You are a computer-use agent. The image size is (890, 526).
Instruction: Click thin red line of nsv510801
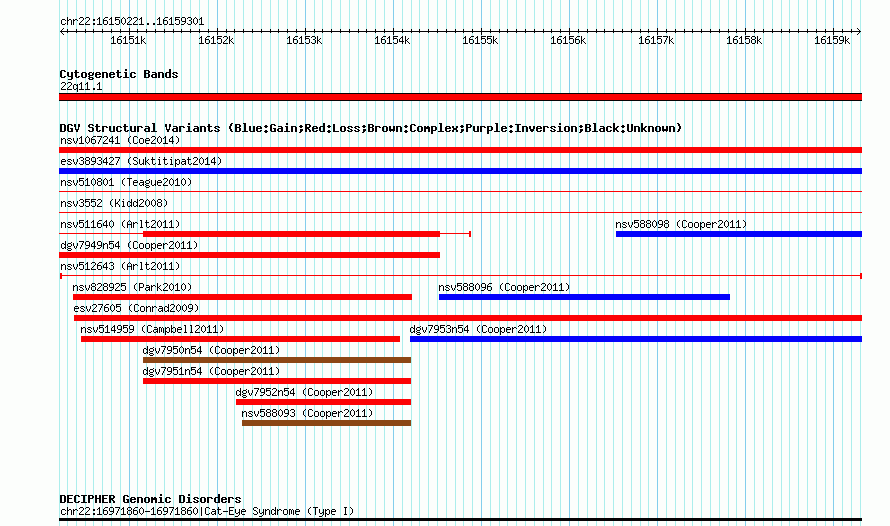[x=460, y=192]
